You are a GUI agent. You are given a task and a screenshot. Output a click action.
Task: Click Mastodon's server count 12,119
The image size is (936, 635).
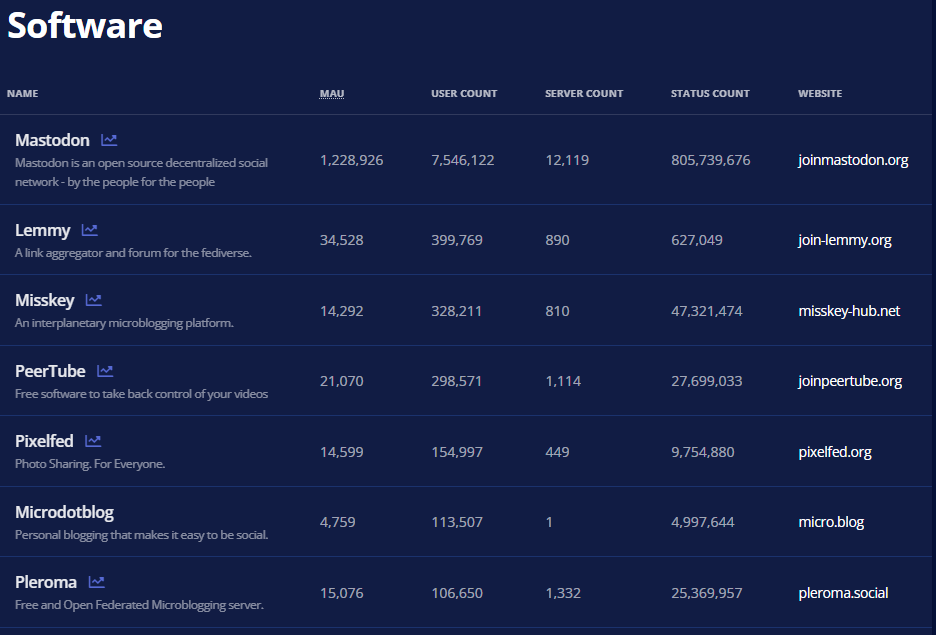tap(567, 160)
